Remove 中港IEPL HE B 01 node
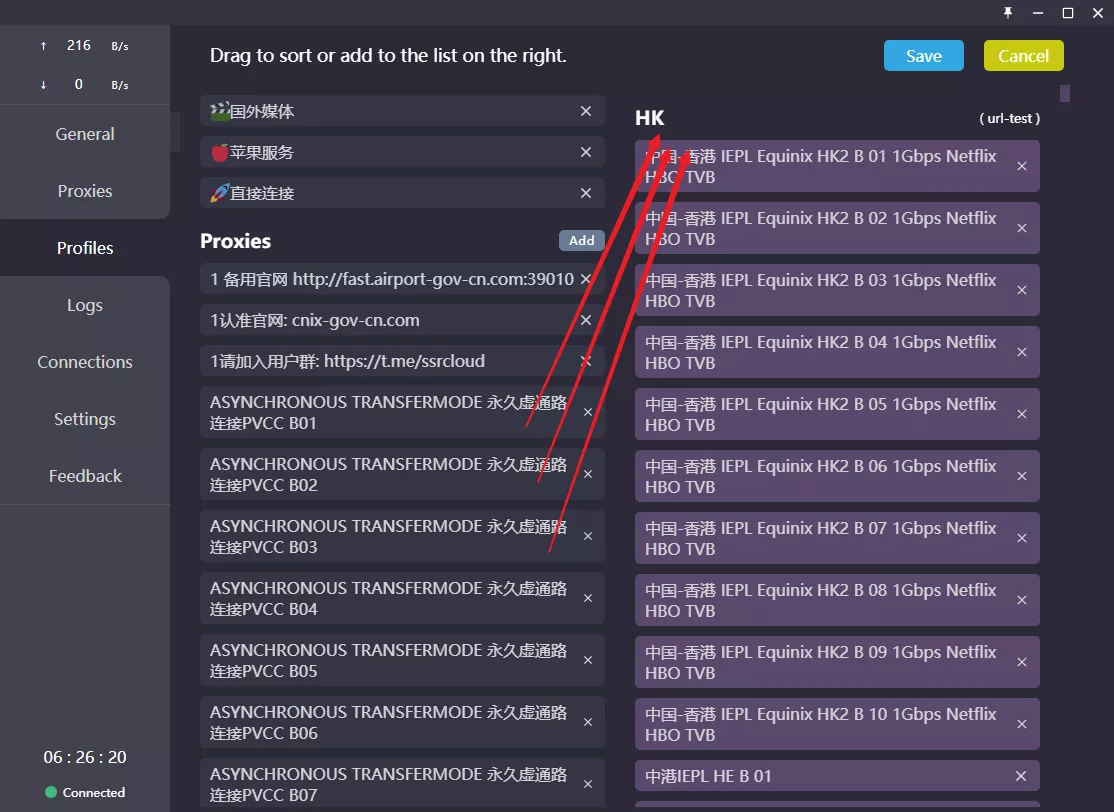This screenshot has width=1114, height=812. [1021, 776]
